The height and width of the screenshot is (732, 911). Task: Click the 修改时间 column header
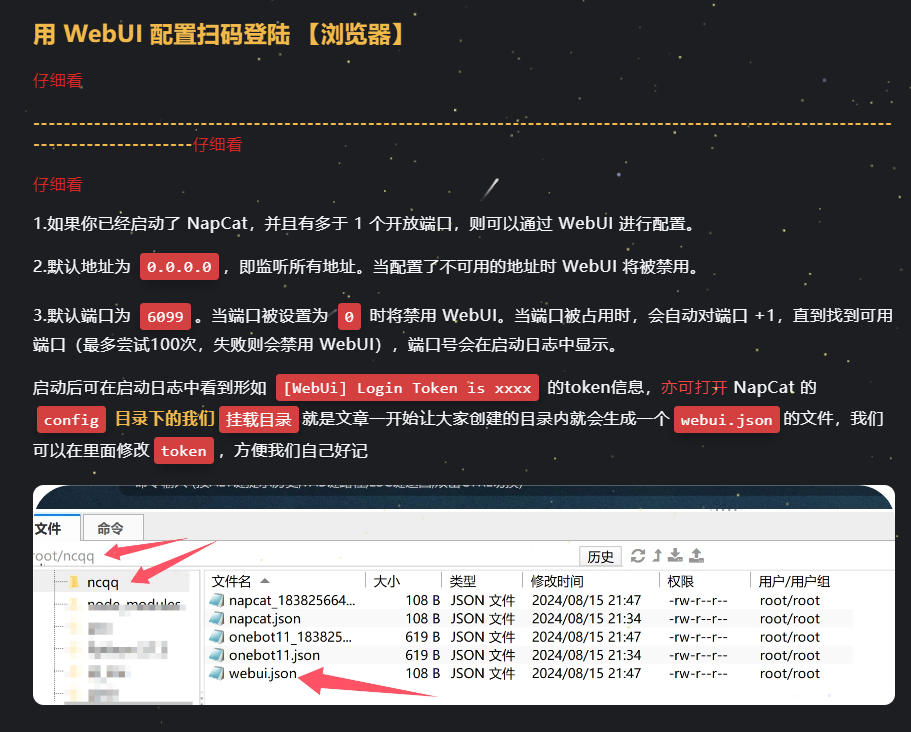tap(557, 581)
